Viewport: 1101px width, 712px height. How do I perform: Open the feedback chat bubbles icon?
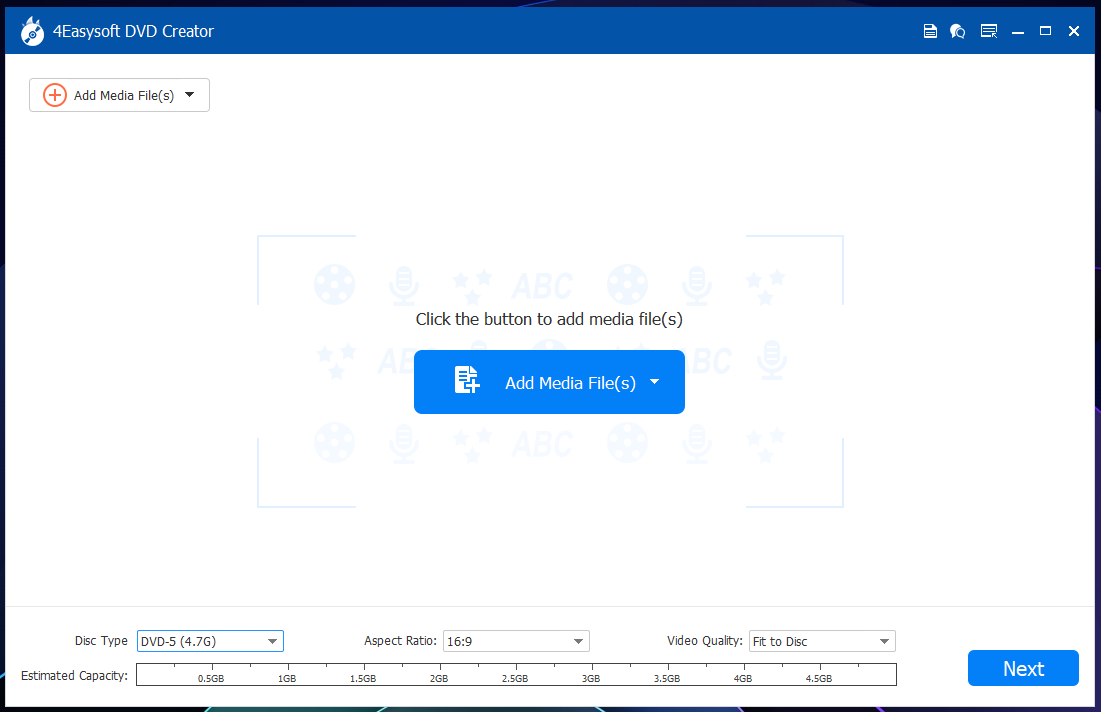(958, 31)
